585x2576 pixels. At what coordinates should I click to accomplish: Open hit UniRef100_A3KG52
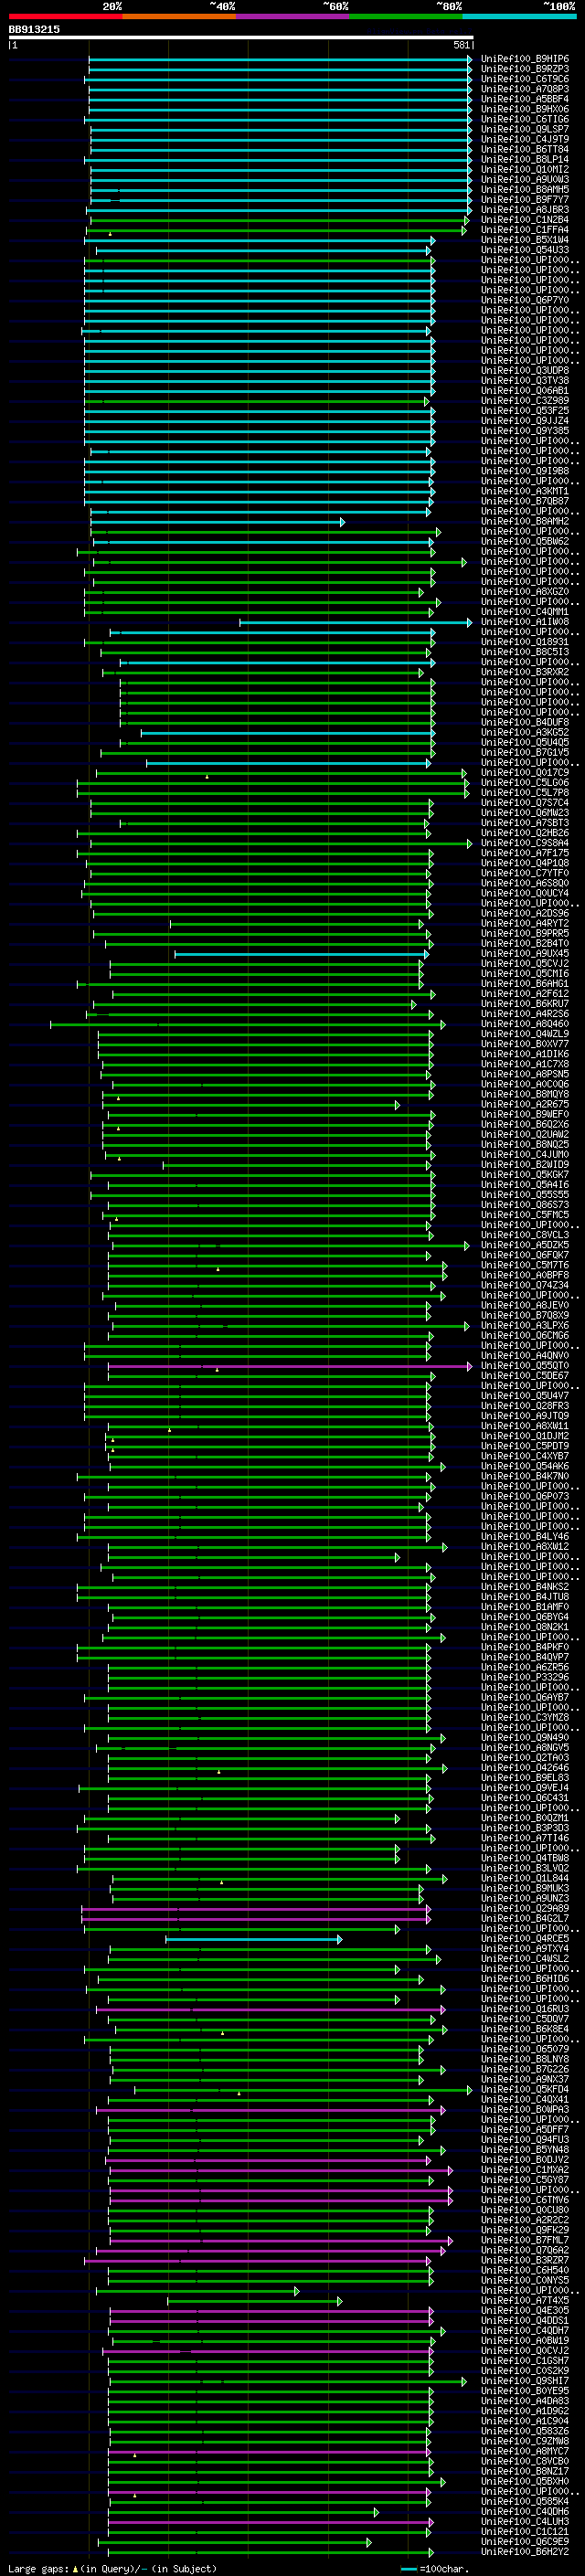pyautogui.click(x=524, y=732)
